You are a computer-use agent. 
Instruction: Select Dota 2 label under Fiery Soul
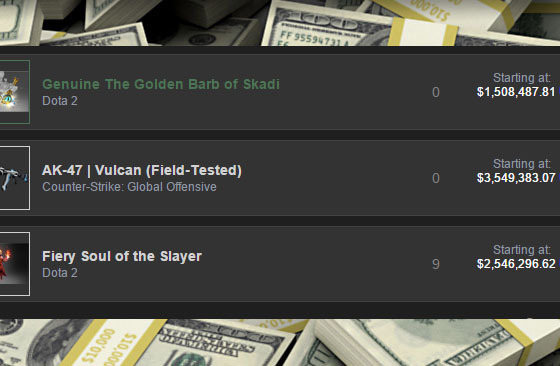60,273
